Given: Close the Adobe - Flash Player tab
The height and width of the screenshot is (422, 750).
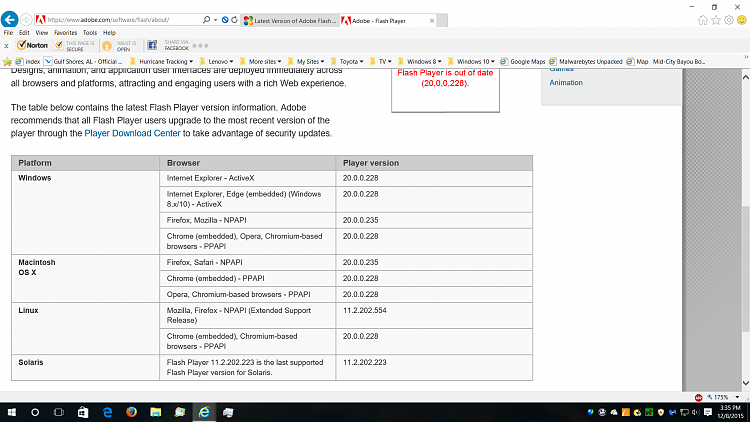Looking at the screenshot, I should point(431,21).
